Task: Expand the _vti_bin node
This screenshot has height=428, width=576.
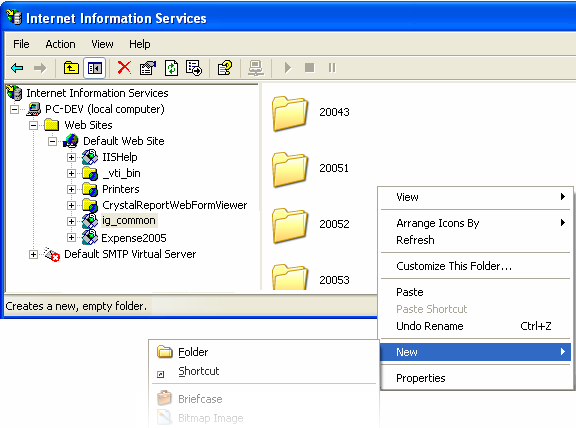Action: tap(72, 173)
